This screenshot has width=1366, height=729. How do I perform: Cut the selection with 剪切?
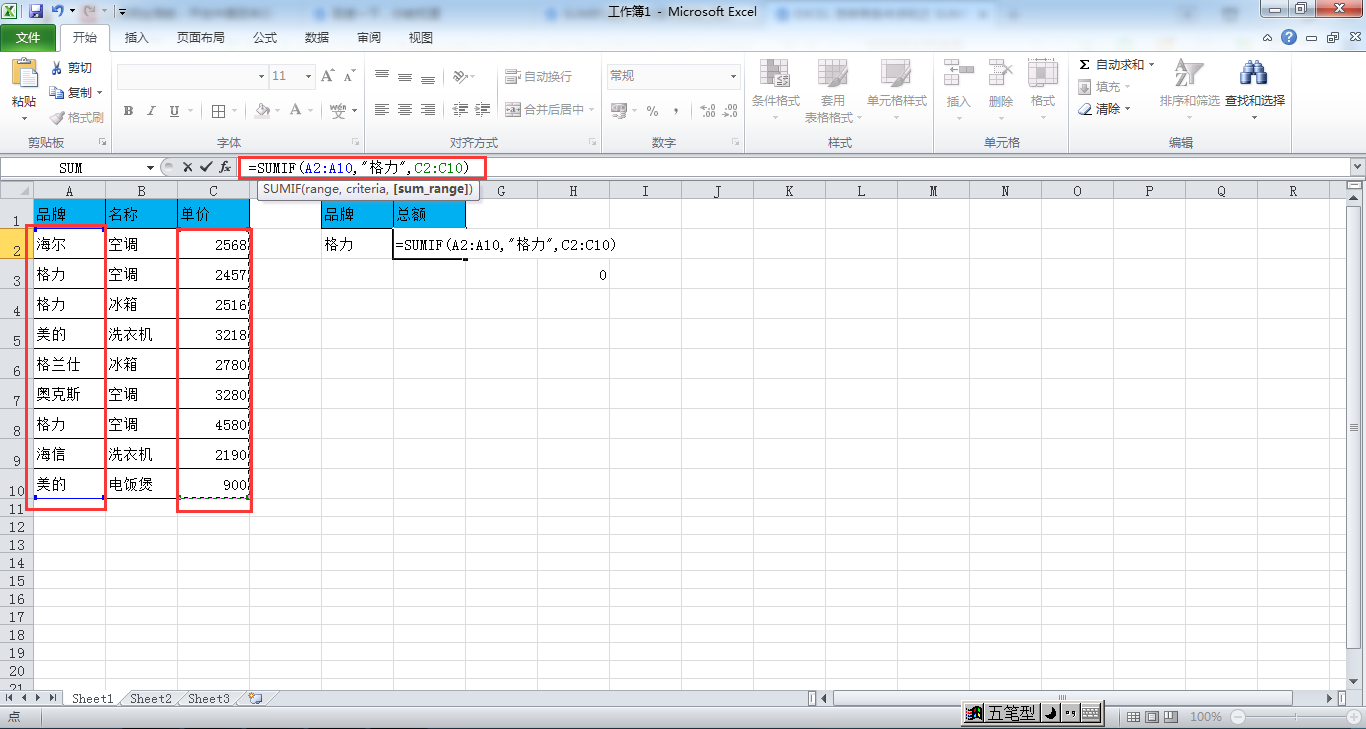coord(71,68)
